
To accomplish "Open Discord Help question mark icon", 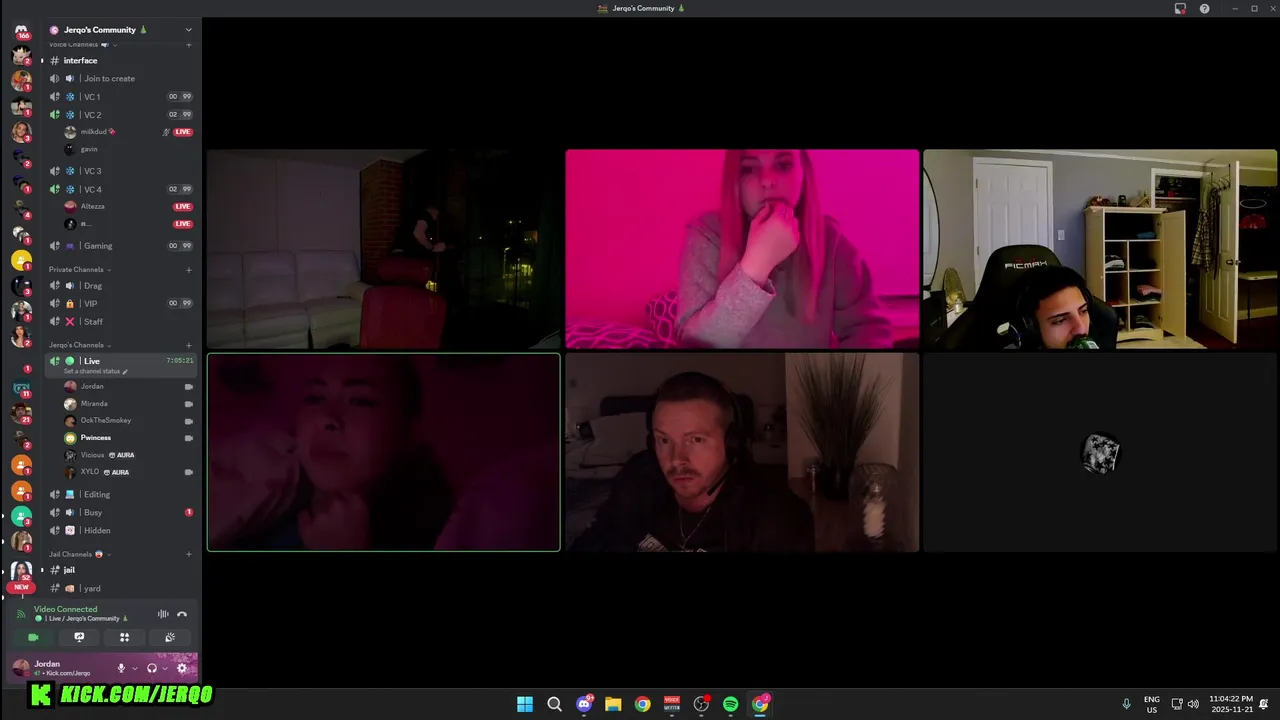I will (x=1204, y=8).
